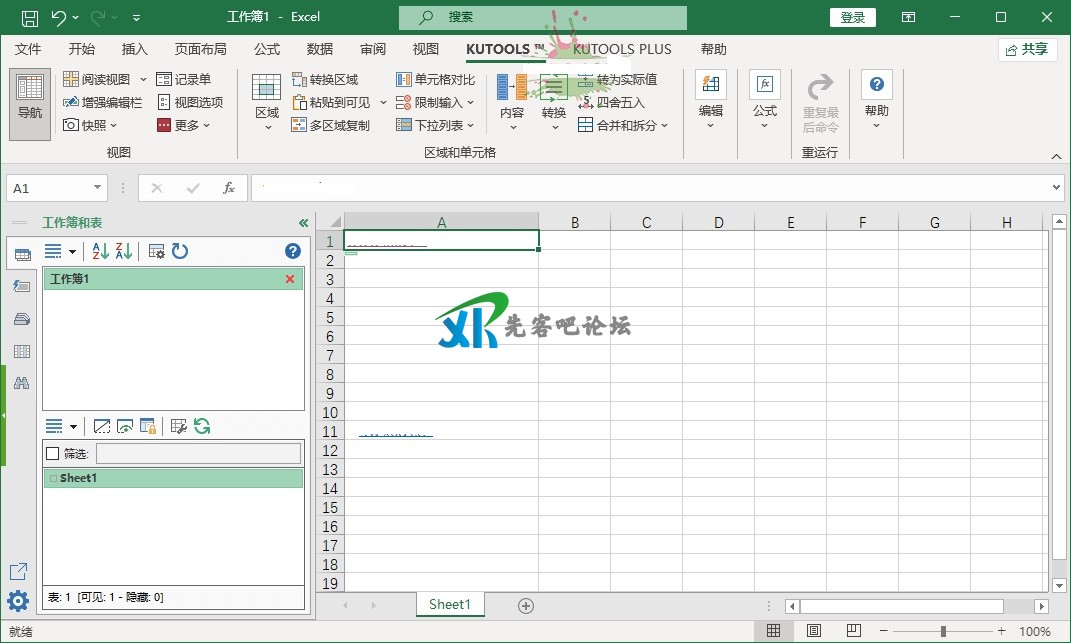Switch to Page Layout view in status bar
Screen dimensions: 1071x643
814,631
